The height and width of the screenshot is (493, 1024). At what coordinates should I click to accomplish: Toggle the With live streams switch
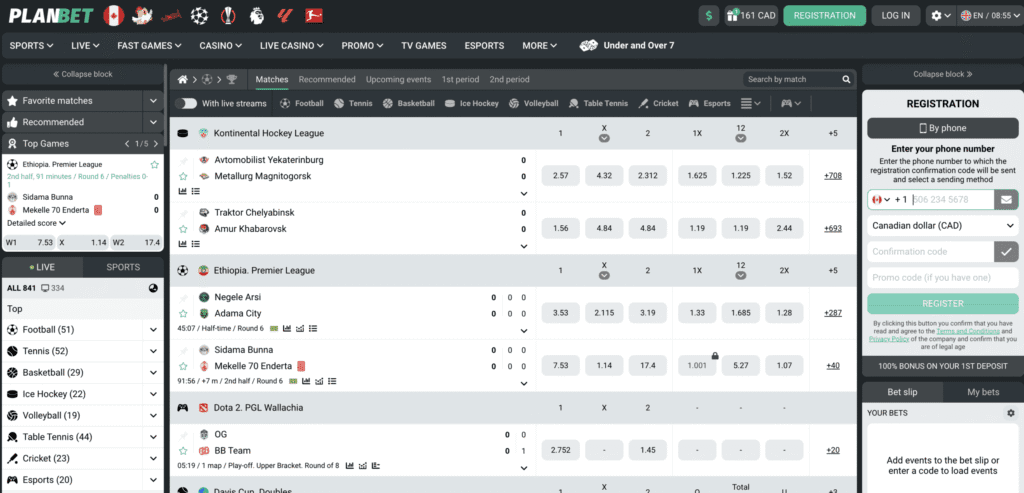tap(186, 103)
